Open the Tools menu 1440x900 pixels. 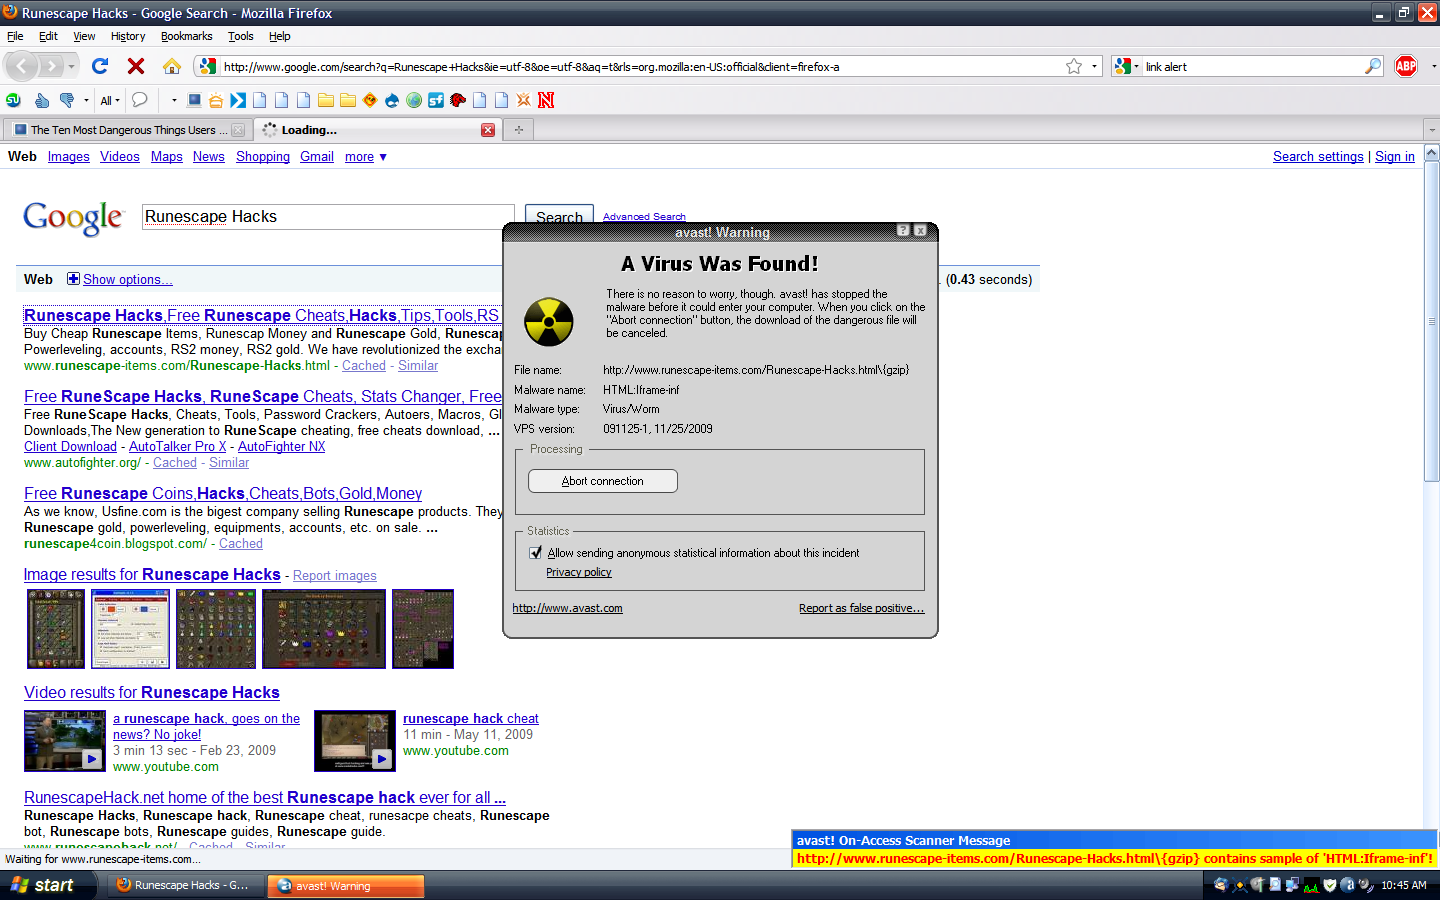[x=241, y=36]
